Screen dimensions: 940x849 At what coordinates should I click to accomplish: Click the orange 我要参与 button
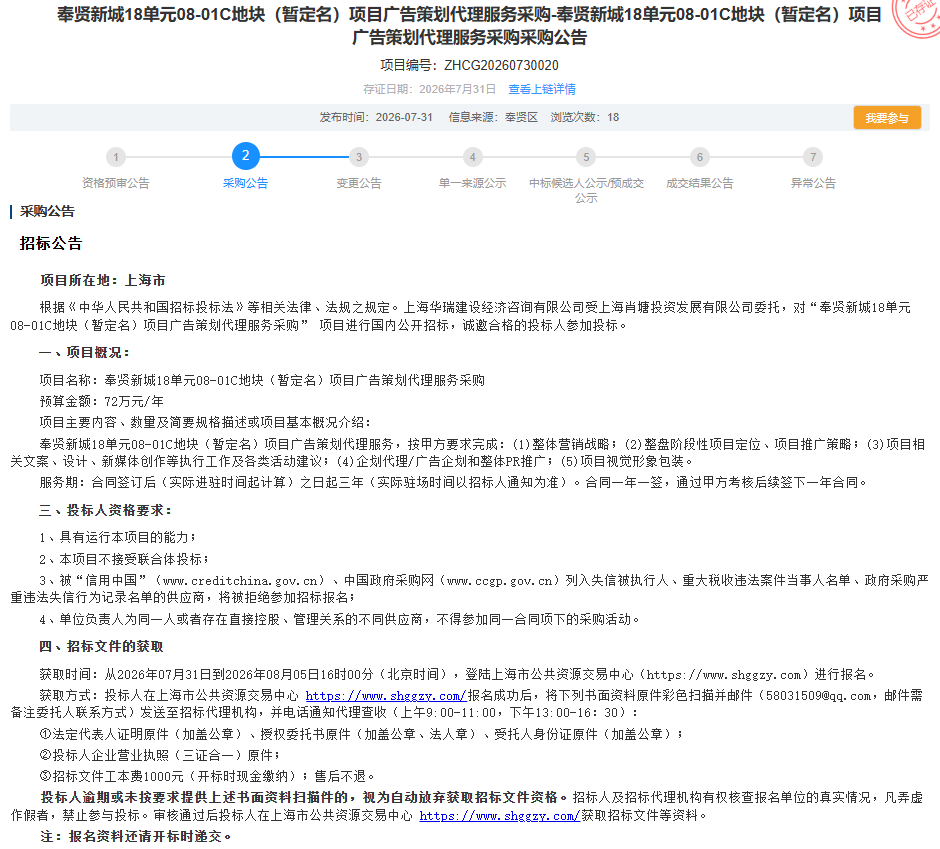(887, 118)
